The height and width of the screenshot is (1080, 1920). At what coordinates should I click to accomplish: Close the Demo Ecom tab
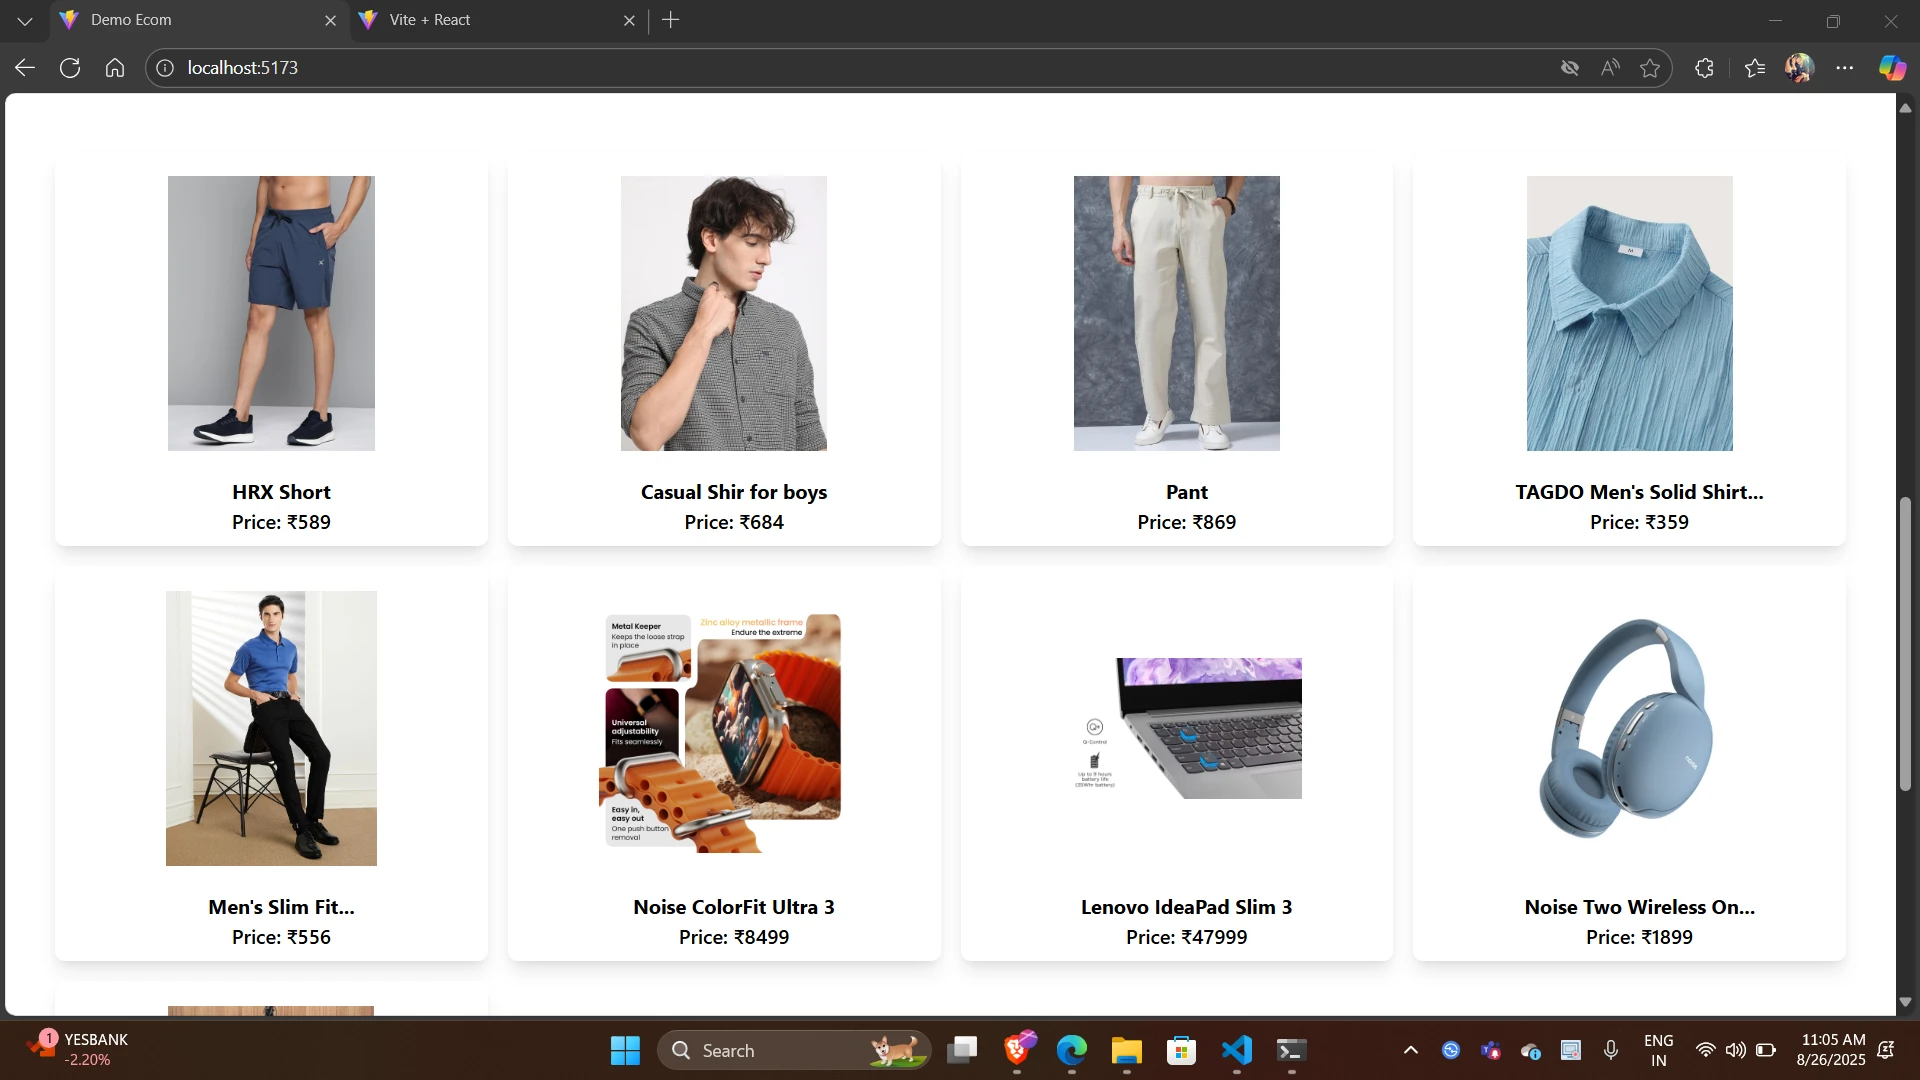(x=330, y=20)
